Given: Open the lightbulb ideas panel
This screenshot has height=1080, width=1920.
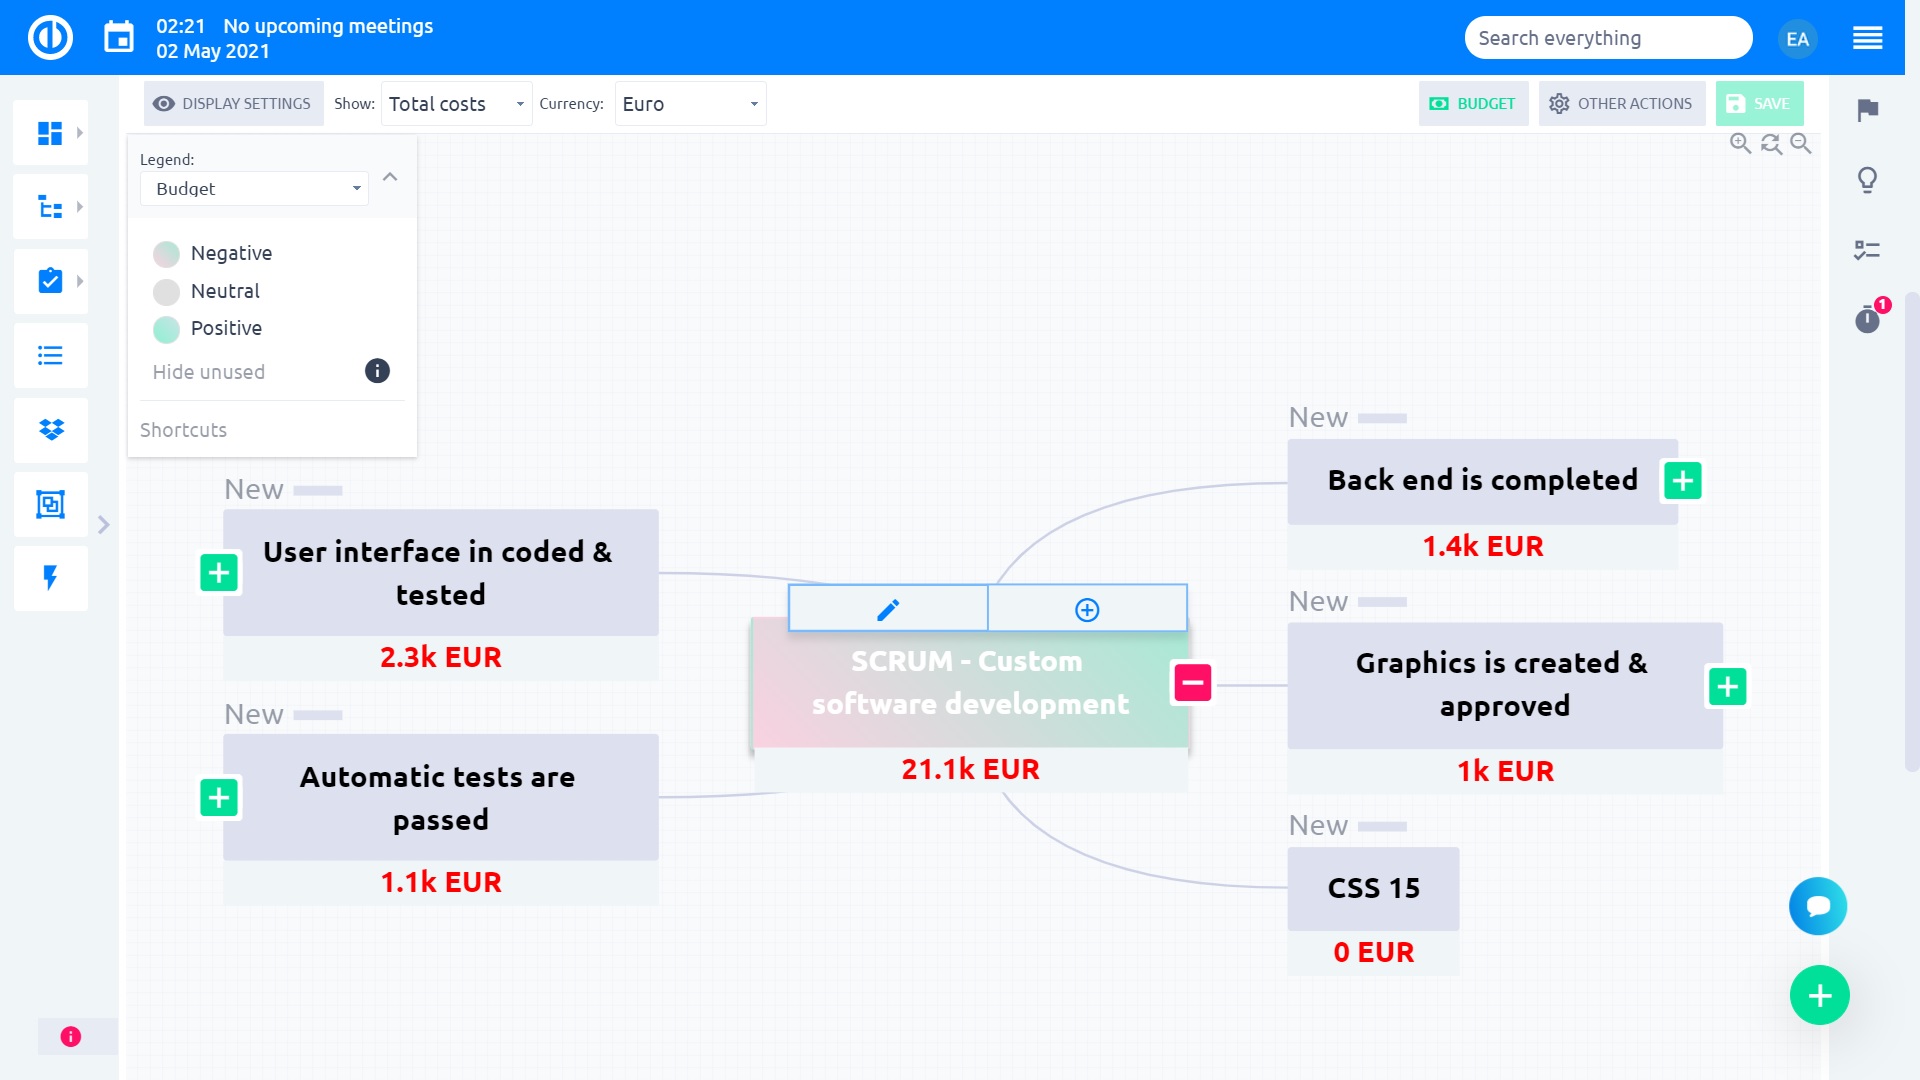Looking at the screenshot, I should [1867, 180].
